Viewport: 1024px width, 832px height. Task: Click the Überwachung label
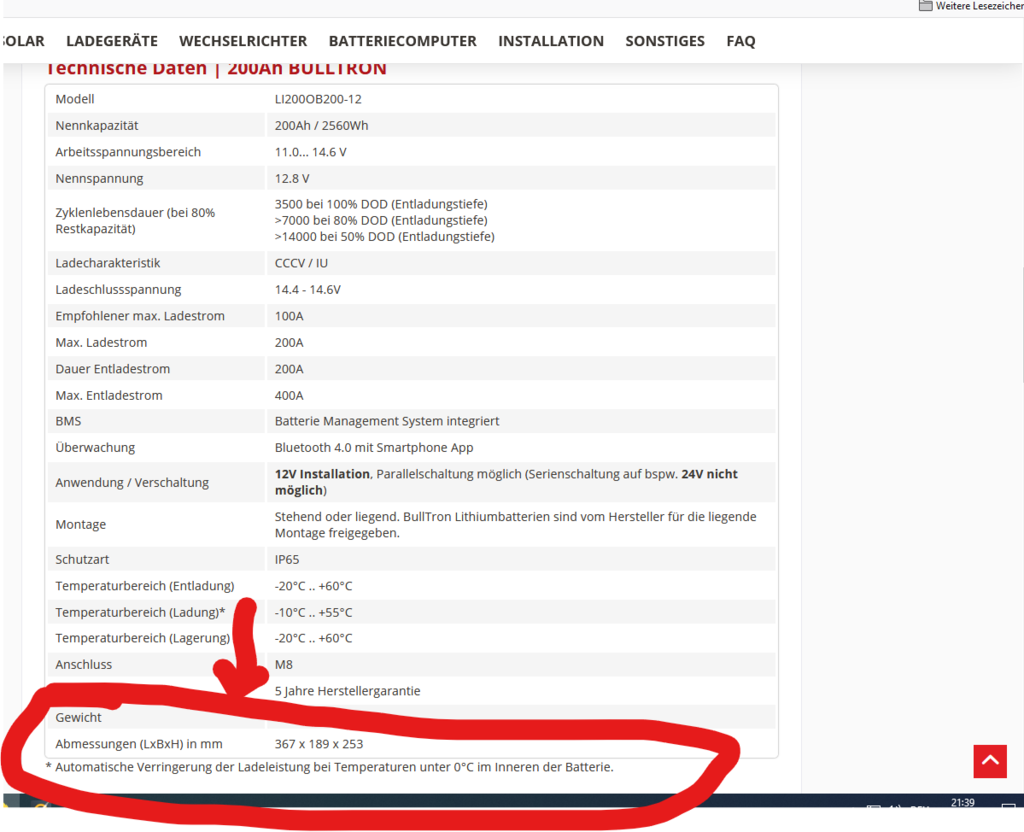point(95,447)
